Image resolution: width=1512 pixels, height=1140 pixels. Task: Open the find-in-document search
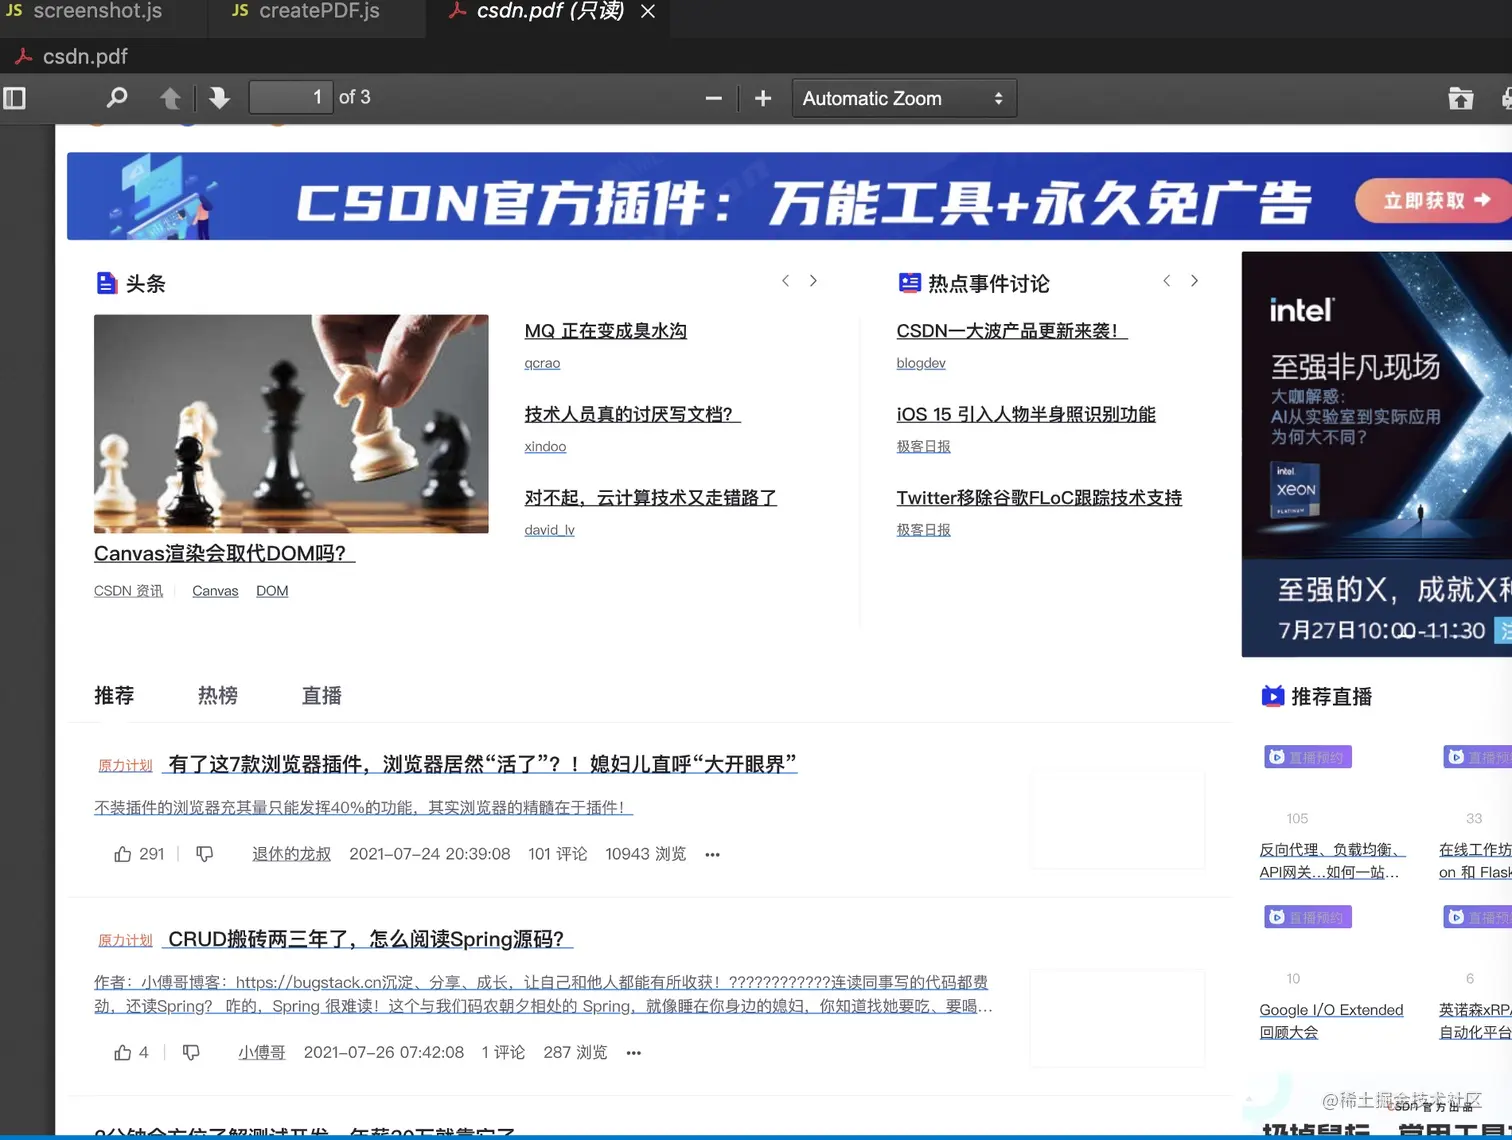(117, 98)
